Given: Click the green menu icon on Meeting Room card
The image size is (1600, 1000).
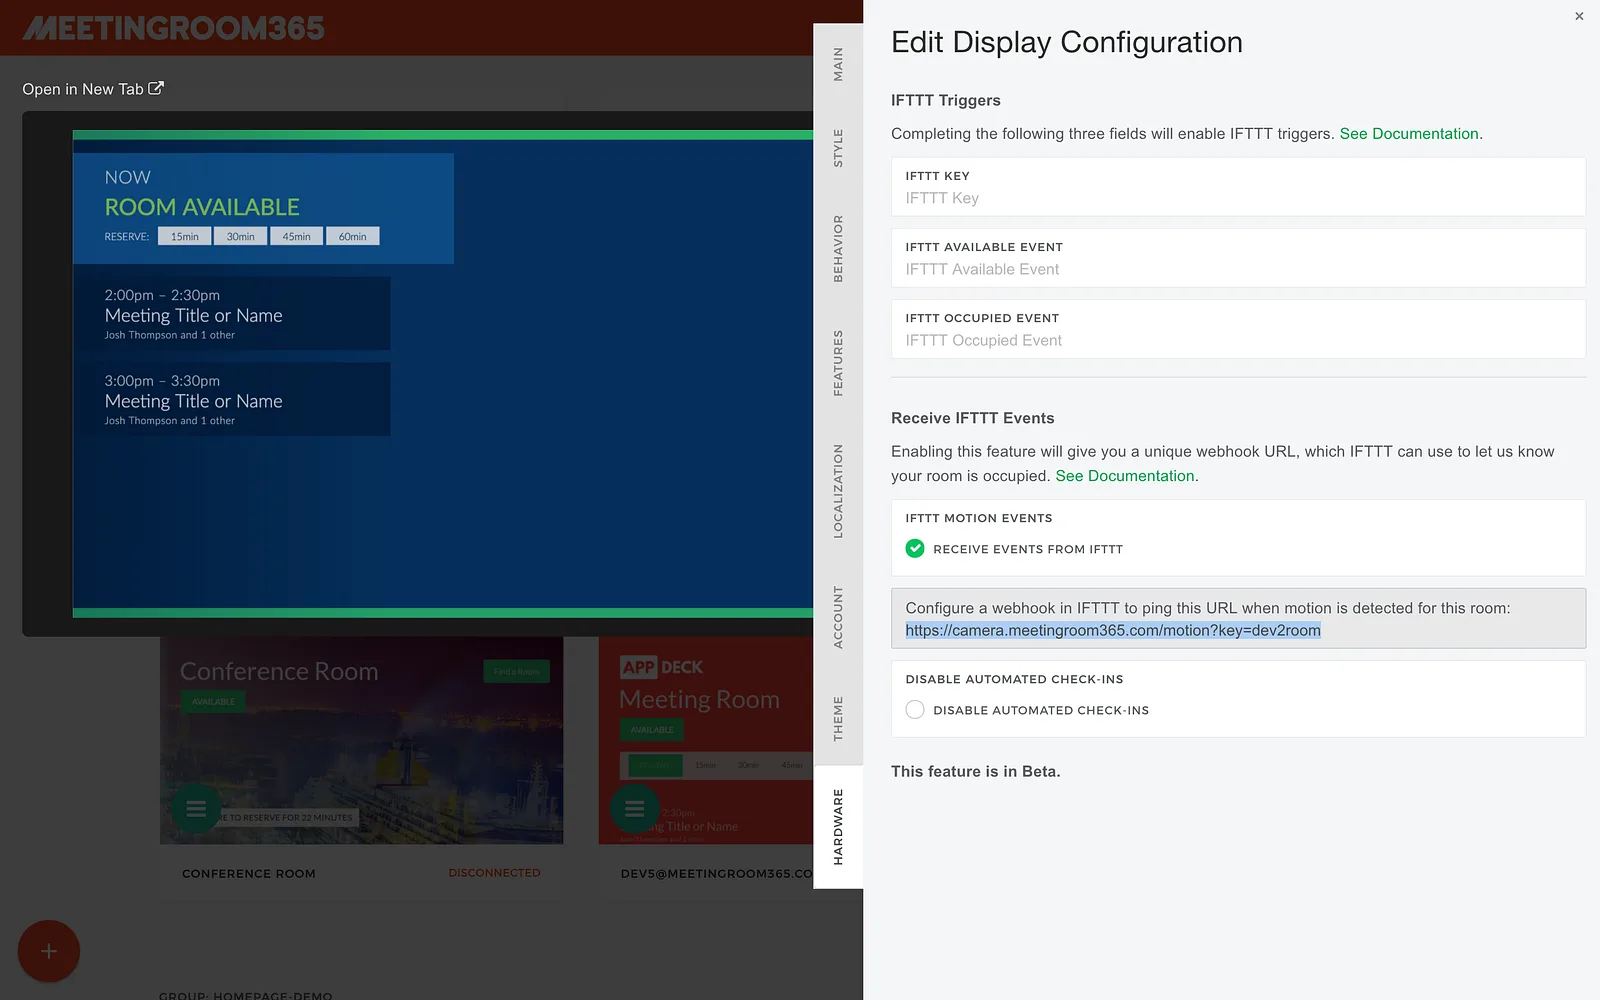Looking at the screenshot, I should point(634,809).
